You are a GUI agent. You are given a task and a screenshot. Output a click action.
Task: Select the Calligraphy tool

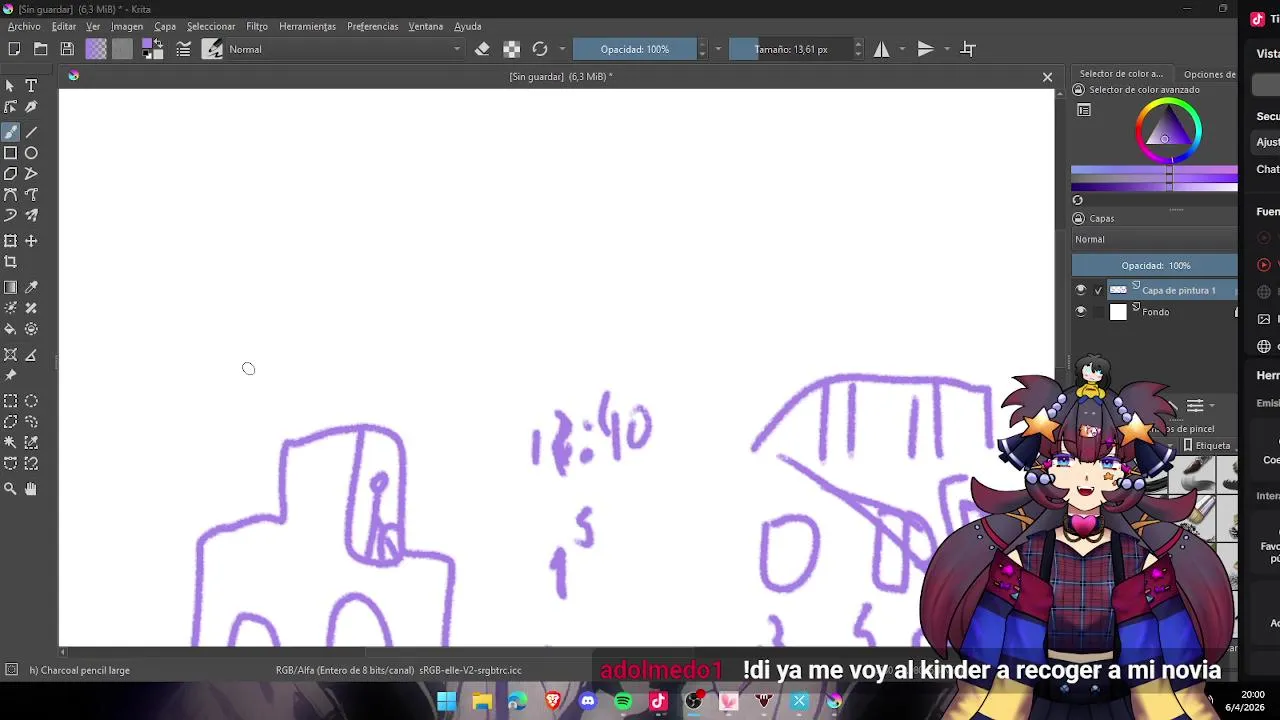click(31, 107)
